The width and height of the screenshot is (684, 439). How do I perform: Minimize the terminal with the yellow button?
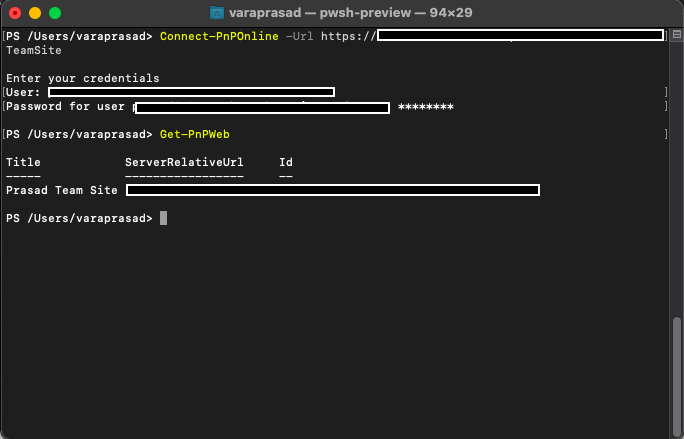pos(35,13)
